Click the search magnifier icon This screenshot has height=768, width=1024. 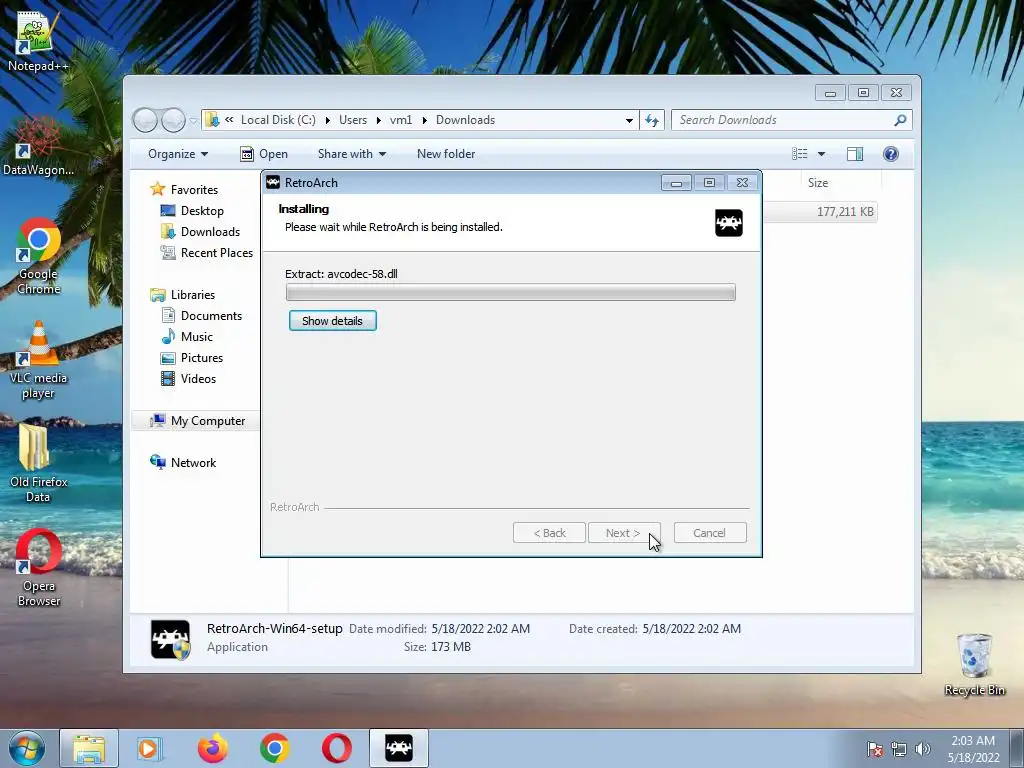(x=900, y=120)
